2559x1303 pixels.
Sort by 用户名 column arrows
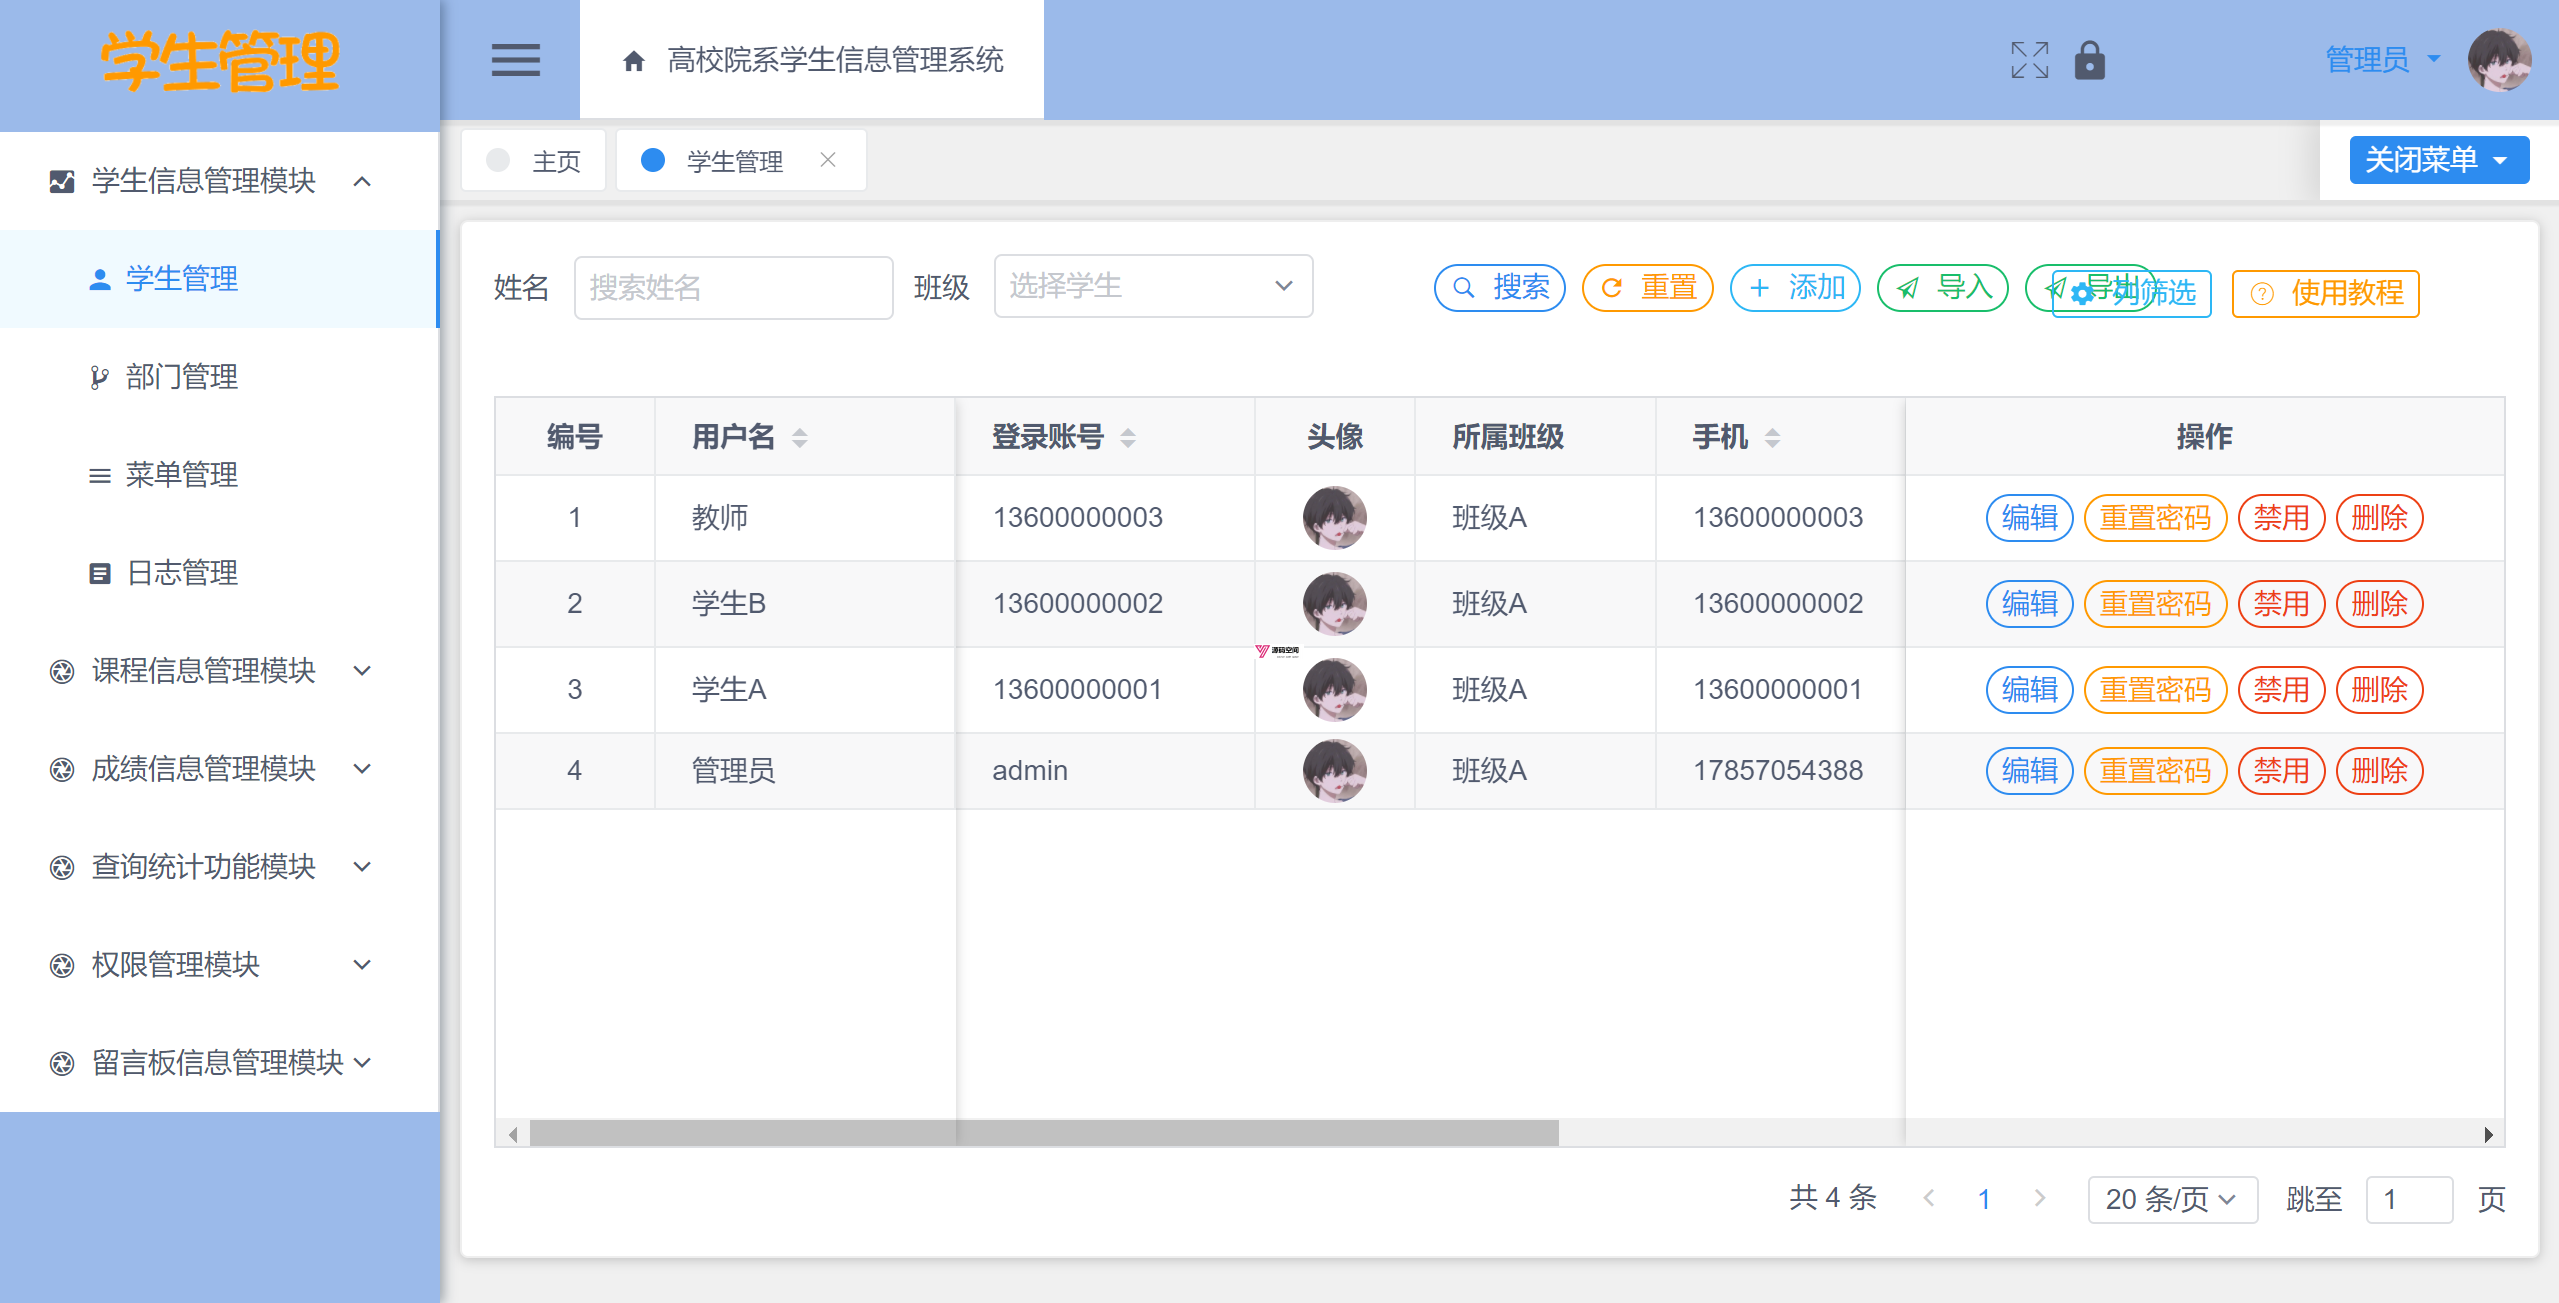[x=800, y=437]
